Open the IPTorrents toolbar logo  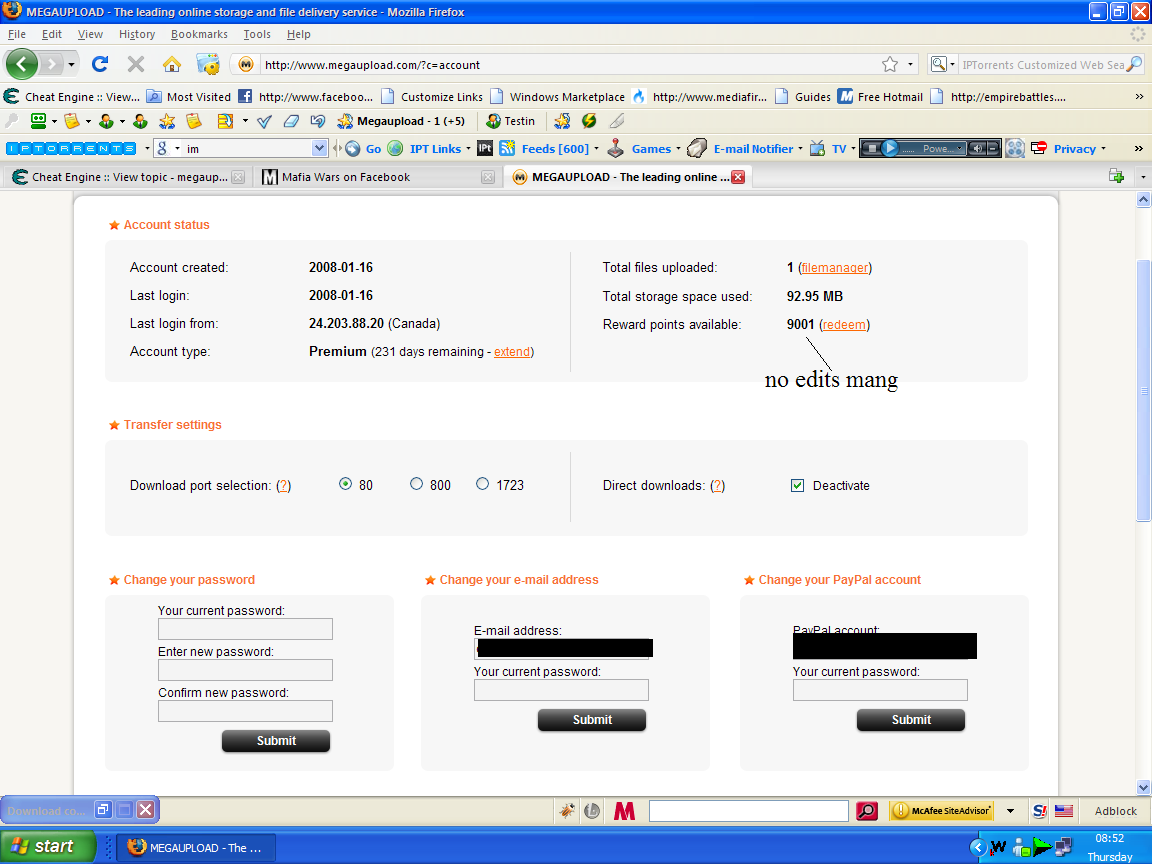point(71,148)
